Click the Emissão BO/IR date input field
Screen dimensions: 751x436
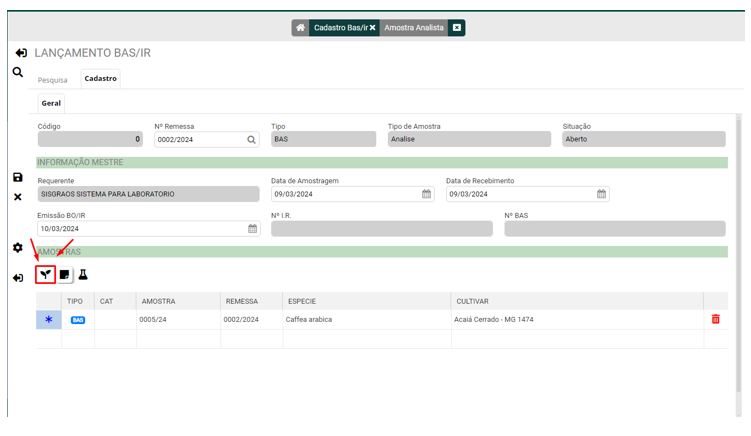140,228
